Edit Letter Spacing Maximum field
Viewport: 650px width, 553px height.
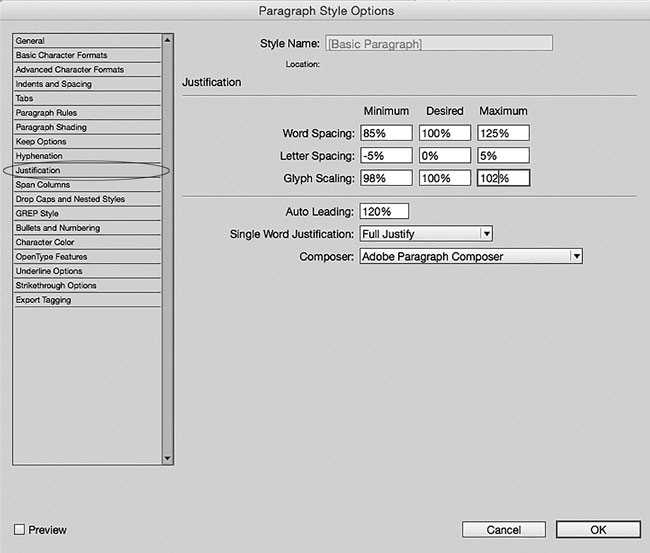click(503, 156)
